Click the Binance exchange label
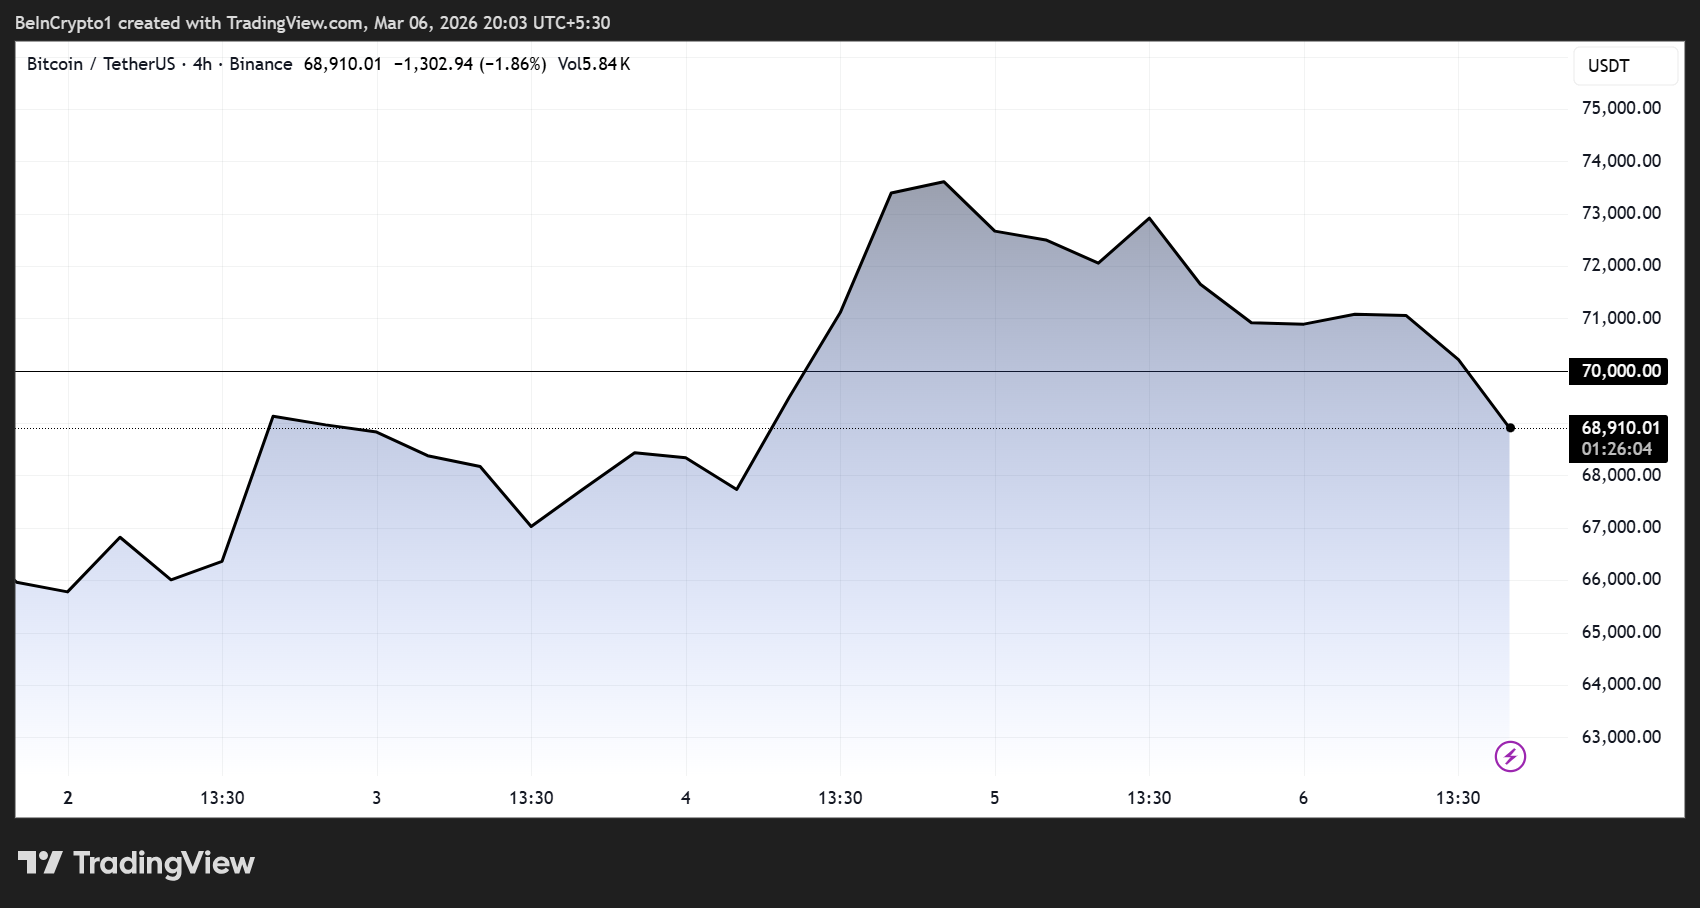The height and width of the screenshot is (908, 1700). pos(261,64)
